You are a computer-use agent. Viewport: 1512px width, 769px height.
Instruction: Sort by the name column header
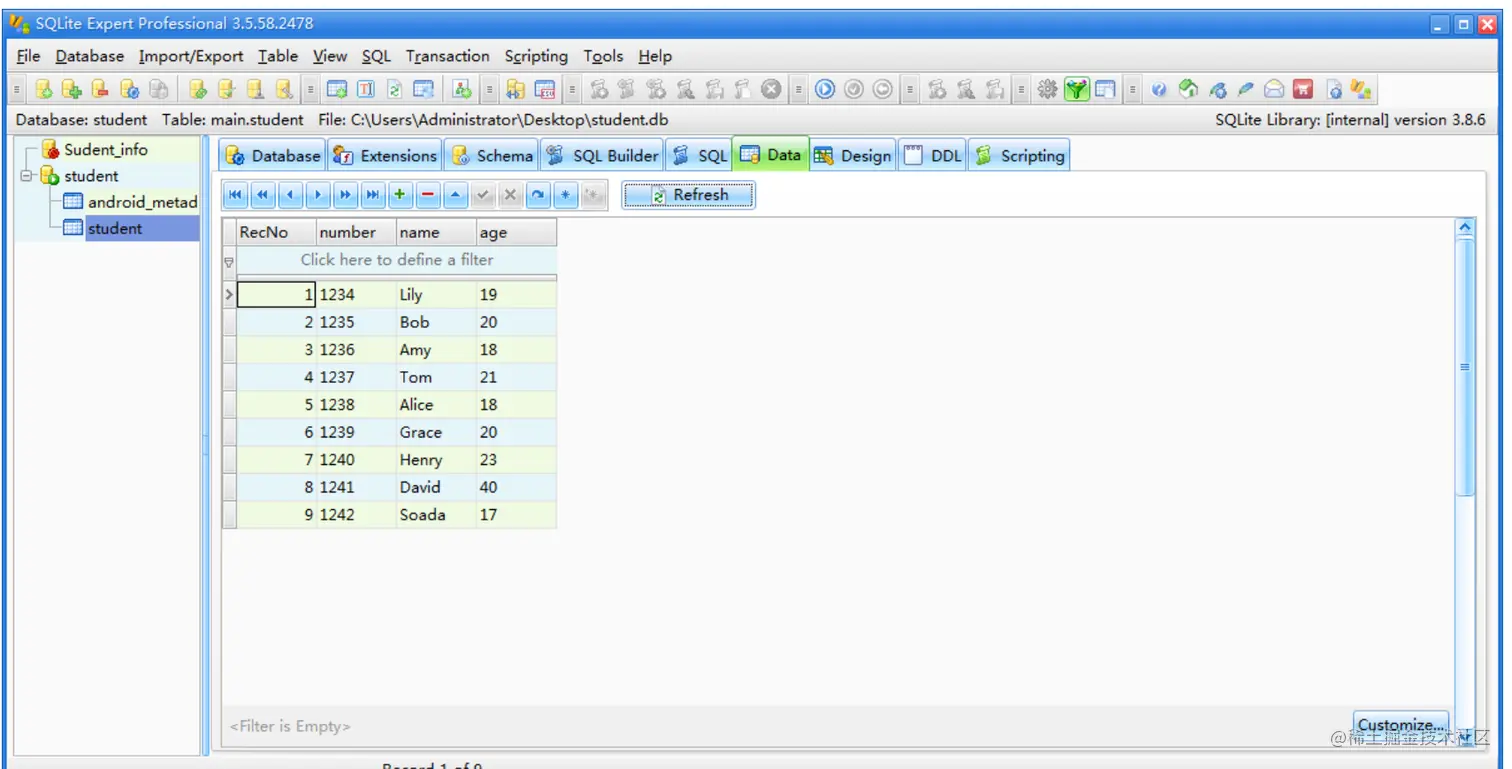[436, 232]
